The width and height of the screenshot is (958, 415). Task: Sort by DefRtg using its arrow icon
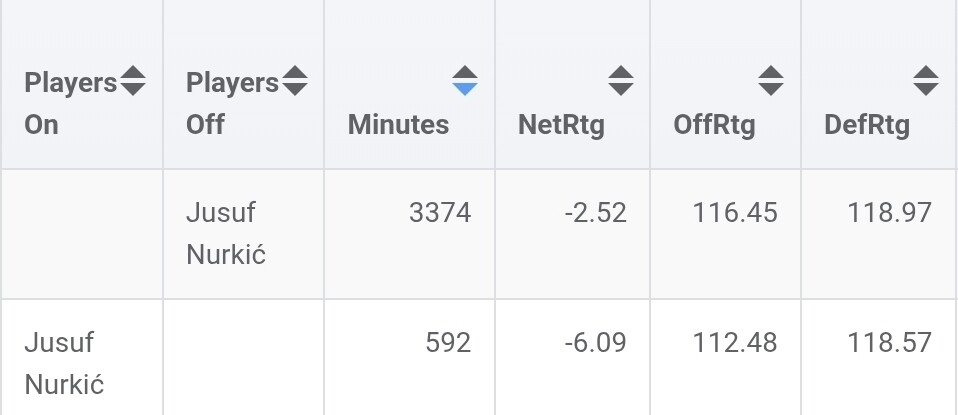point(926,81)
